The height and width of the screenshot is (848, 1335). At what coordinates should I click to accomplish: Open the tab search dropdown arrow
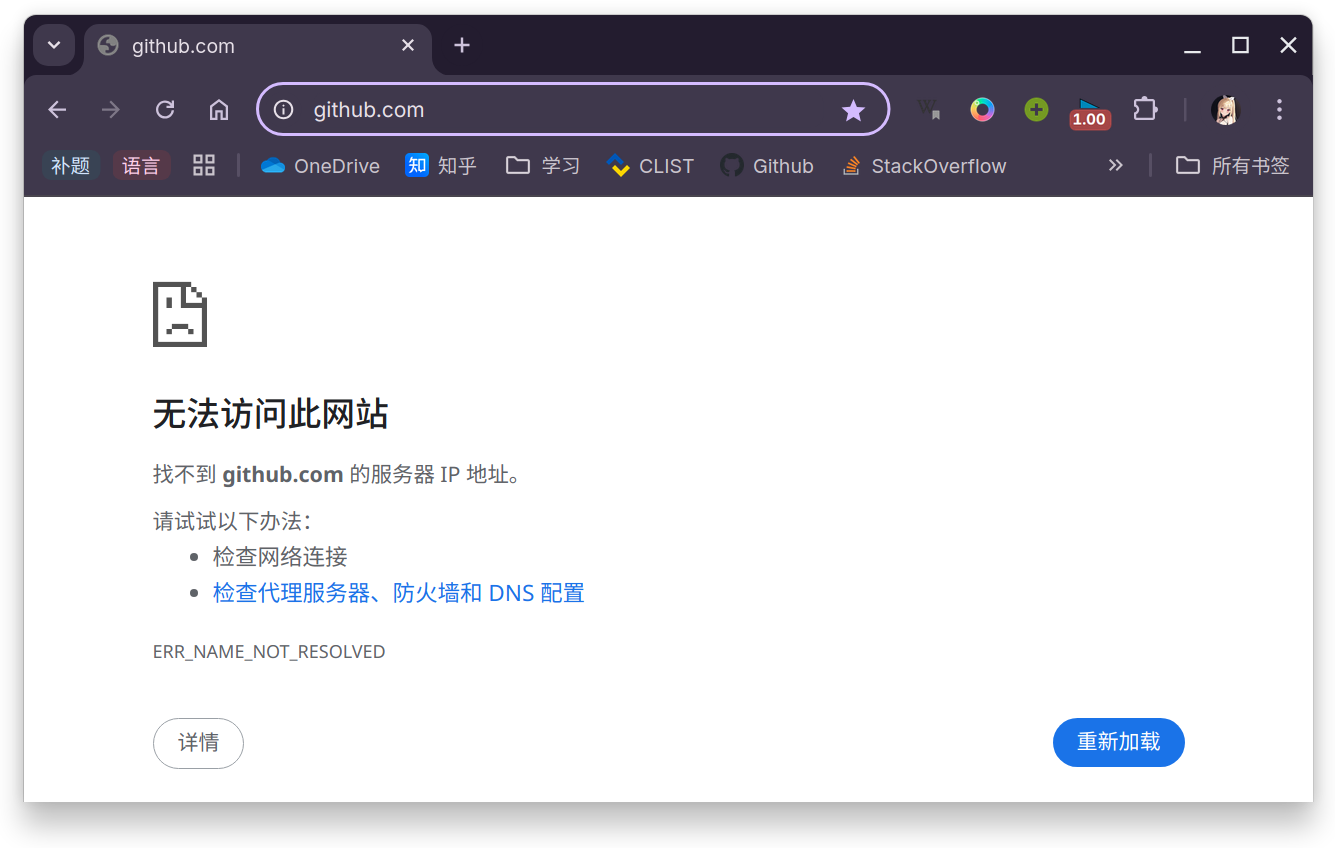[54, 45]
